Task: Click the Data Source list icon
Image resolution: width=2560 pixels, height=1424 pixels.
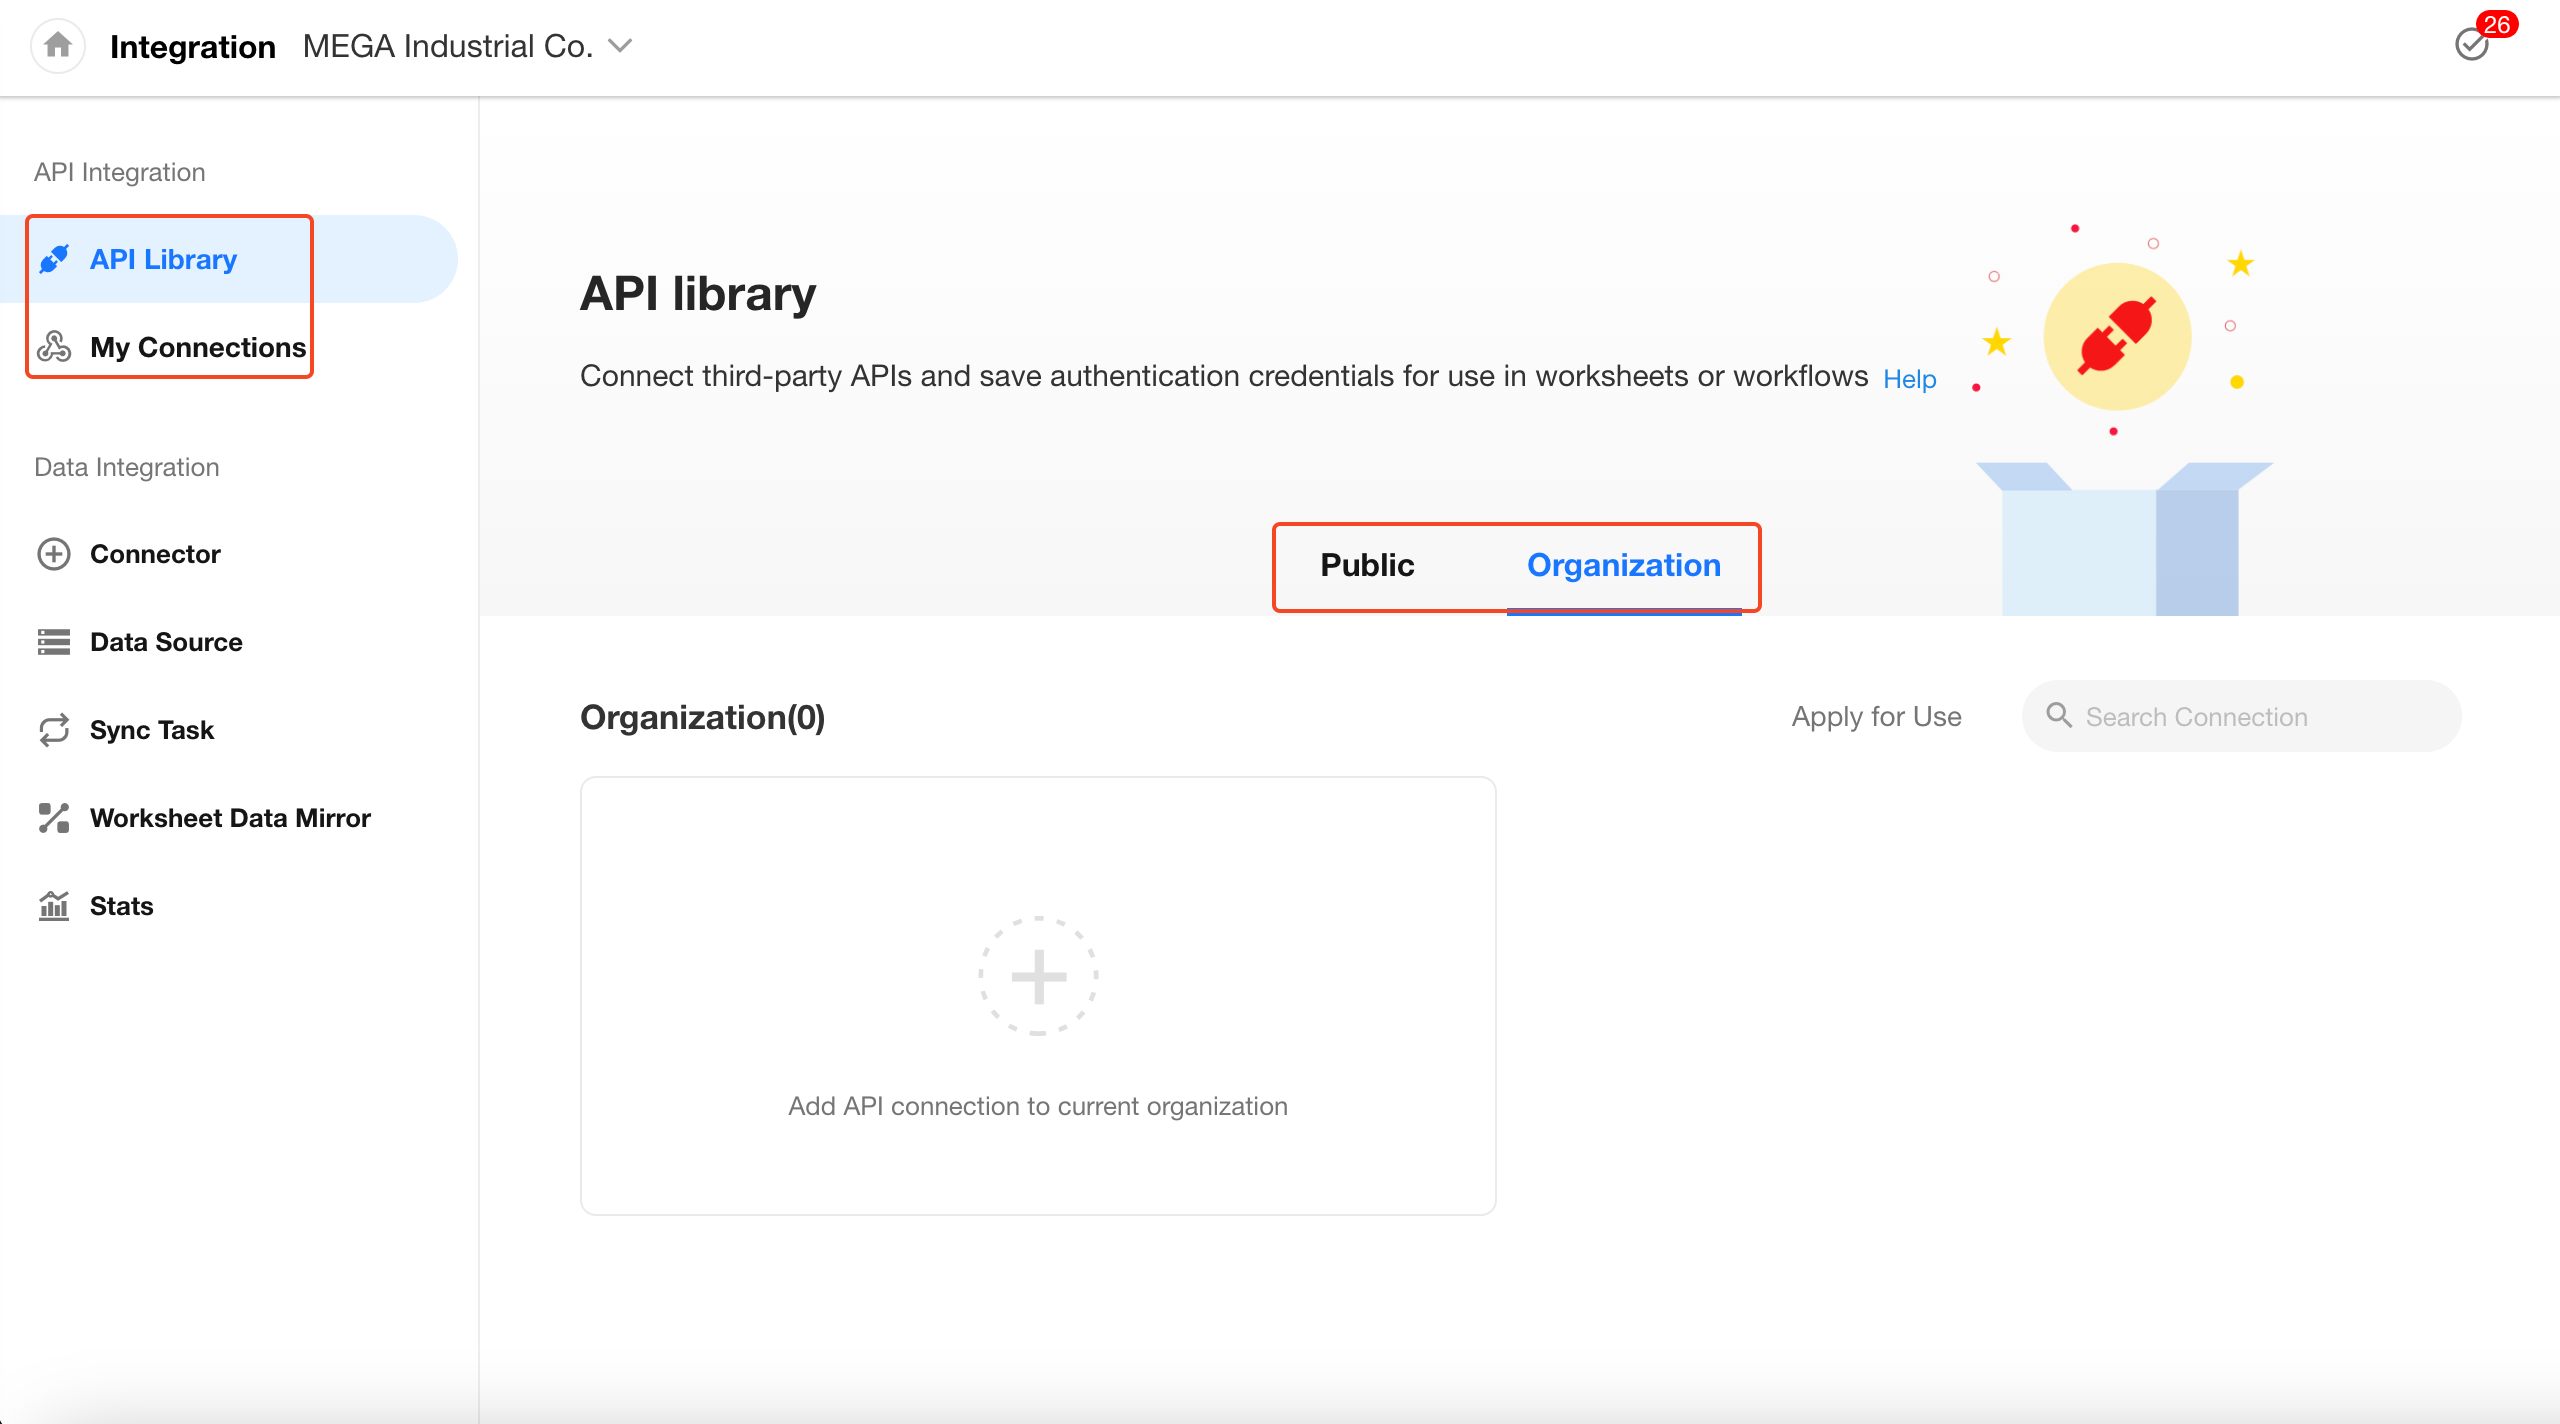Action: point(54,642)
